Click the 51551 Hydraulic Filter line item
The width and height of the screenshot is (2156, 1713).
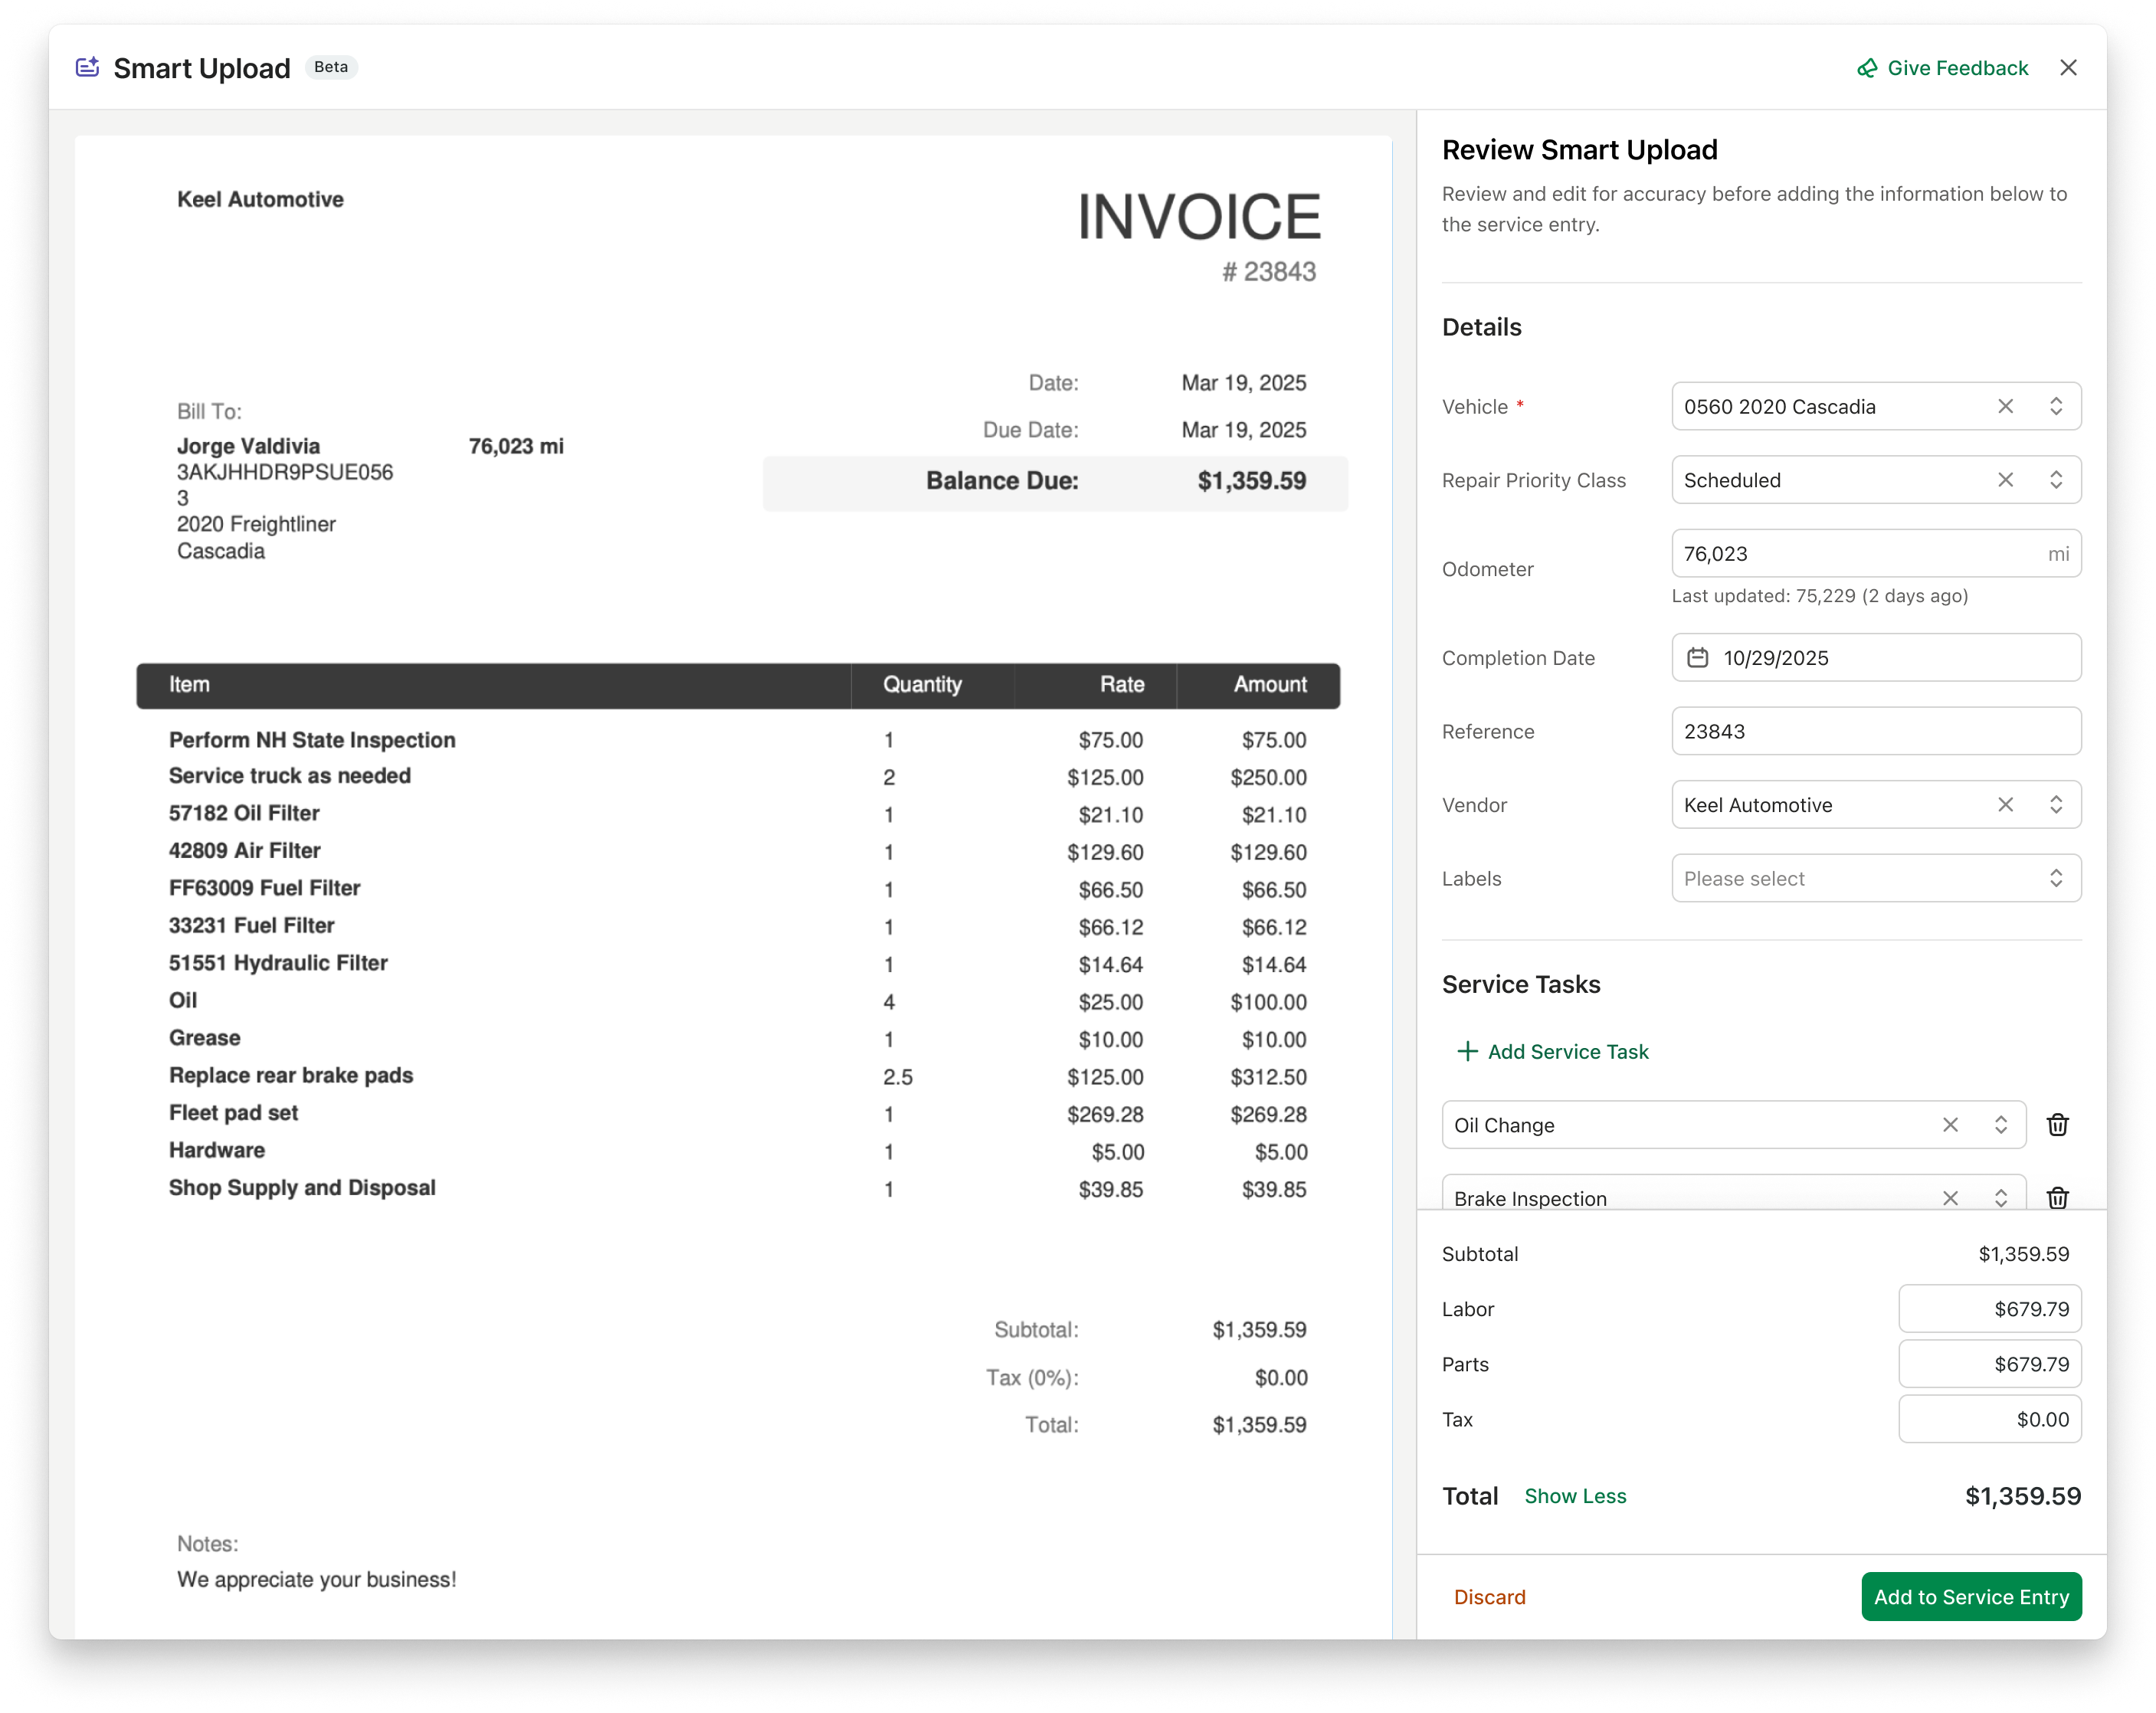tap(278, 963)
